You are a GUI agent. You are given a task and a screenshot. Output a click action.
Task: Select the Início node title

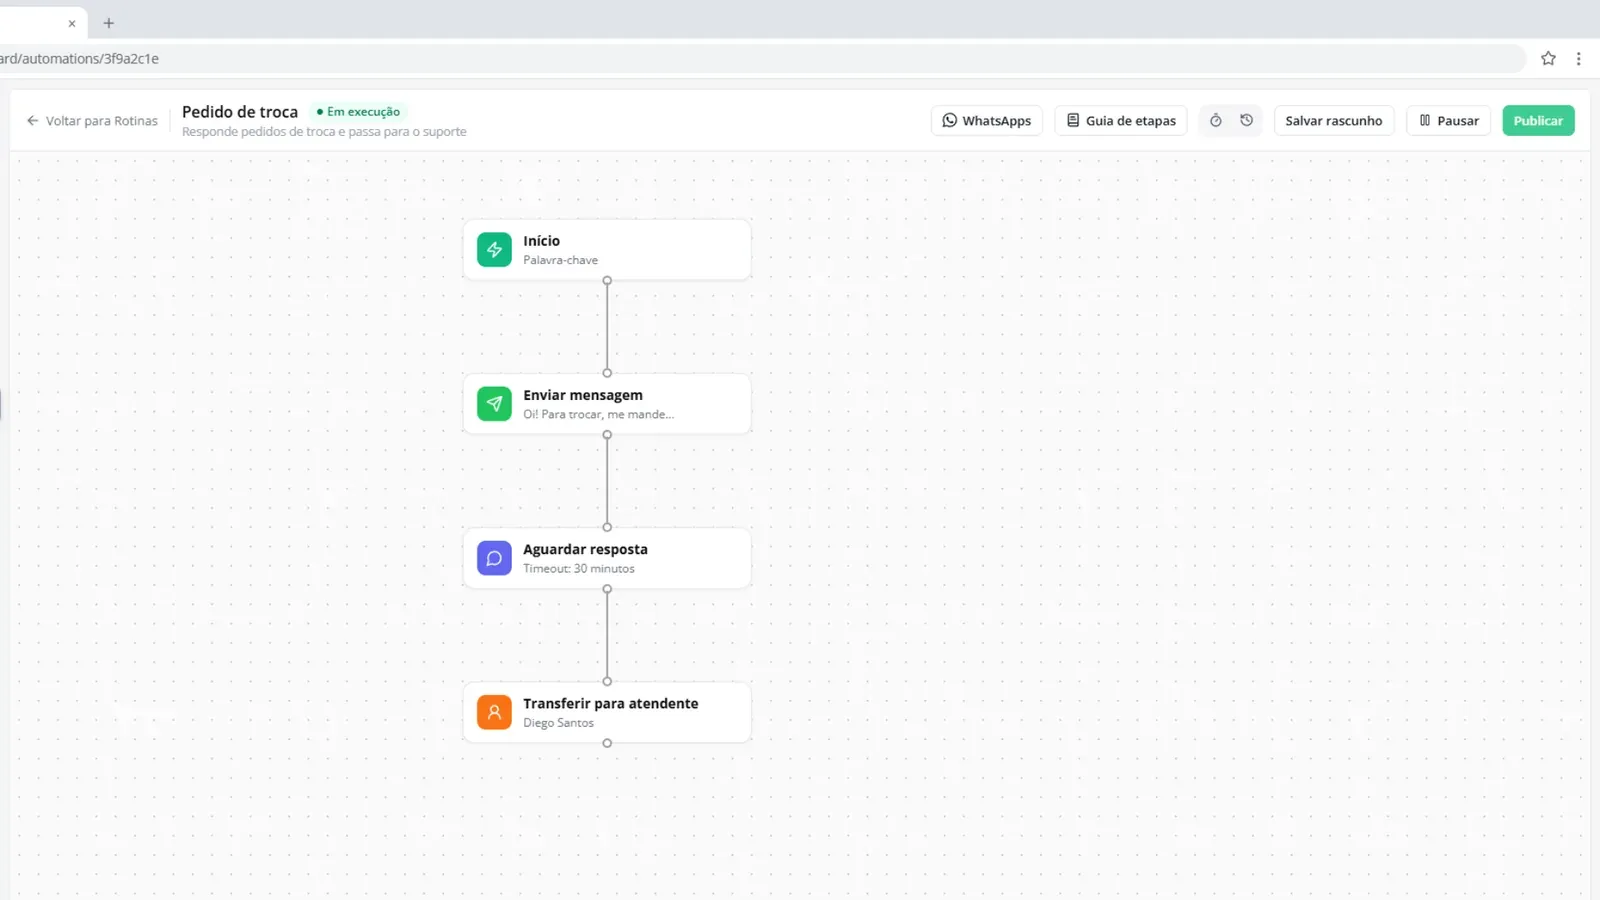pyautogui.click(x=541, y=241)
